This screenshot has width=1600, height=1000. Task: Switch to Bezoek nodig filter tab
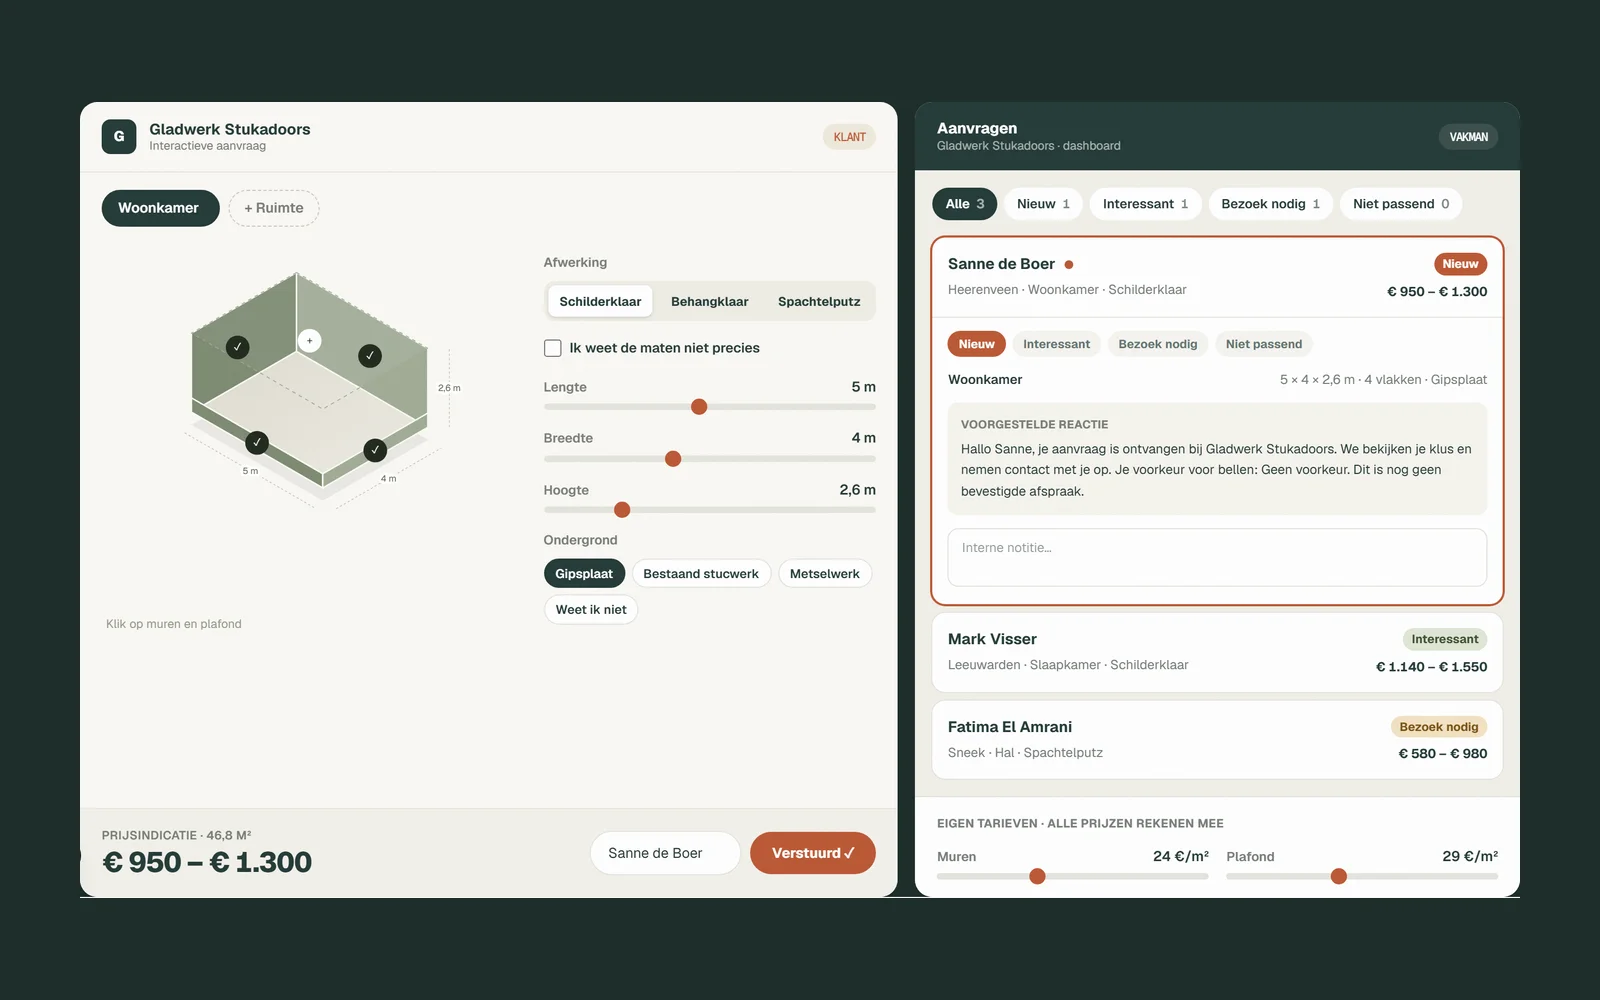coord(1270,204)
